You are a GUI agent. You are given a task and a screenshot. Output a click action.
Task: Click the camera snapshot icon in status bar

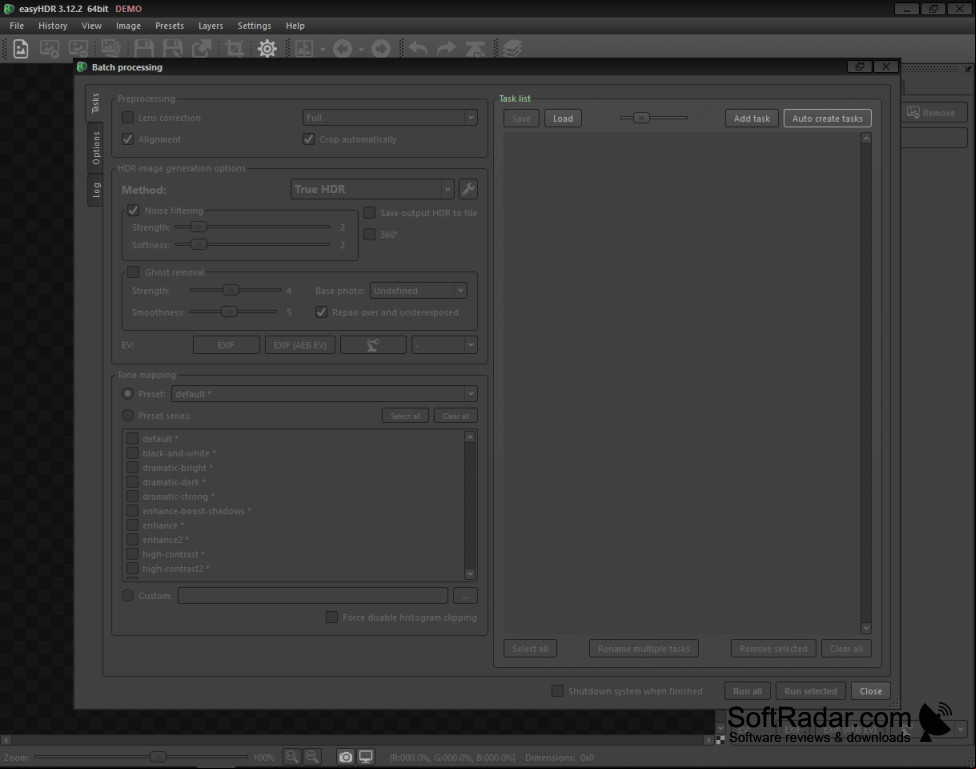click(345, 757)
